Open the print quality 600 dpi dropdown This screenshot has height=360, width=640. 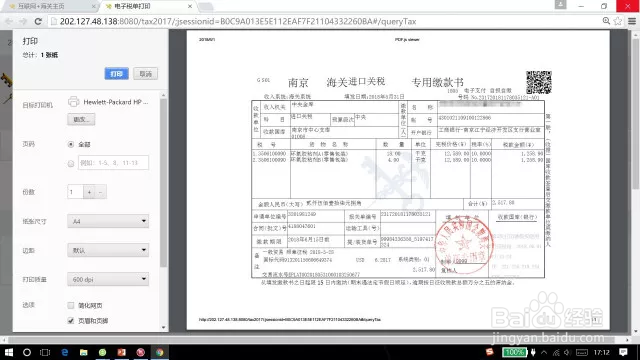point(108,279)
